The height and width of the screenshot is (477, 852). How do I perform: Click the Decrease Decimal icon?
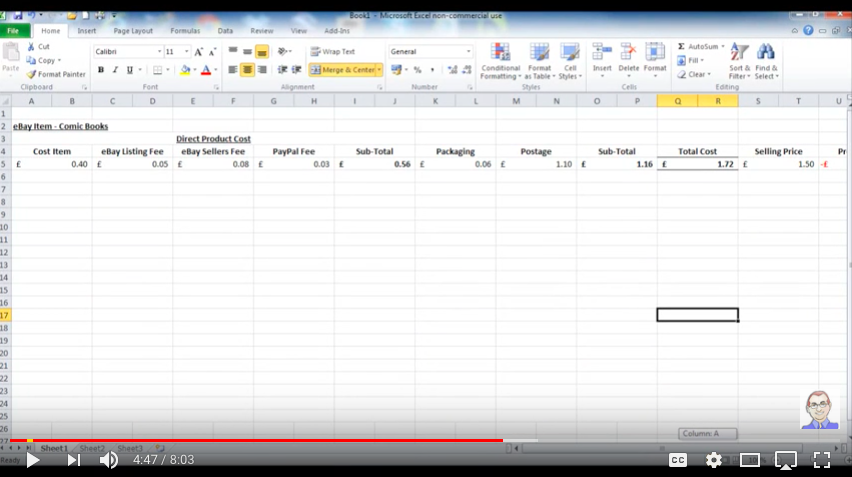coord(467,70)
